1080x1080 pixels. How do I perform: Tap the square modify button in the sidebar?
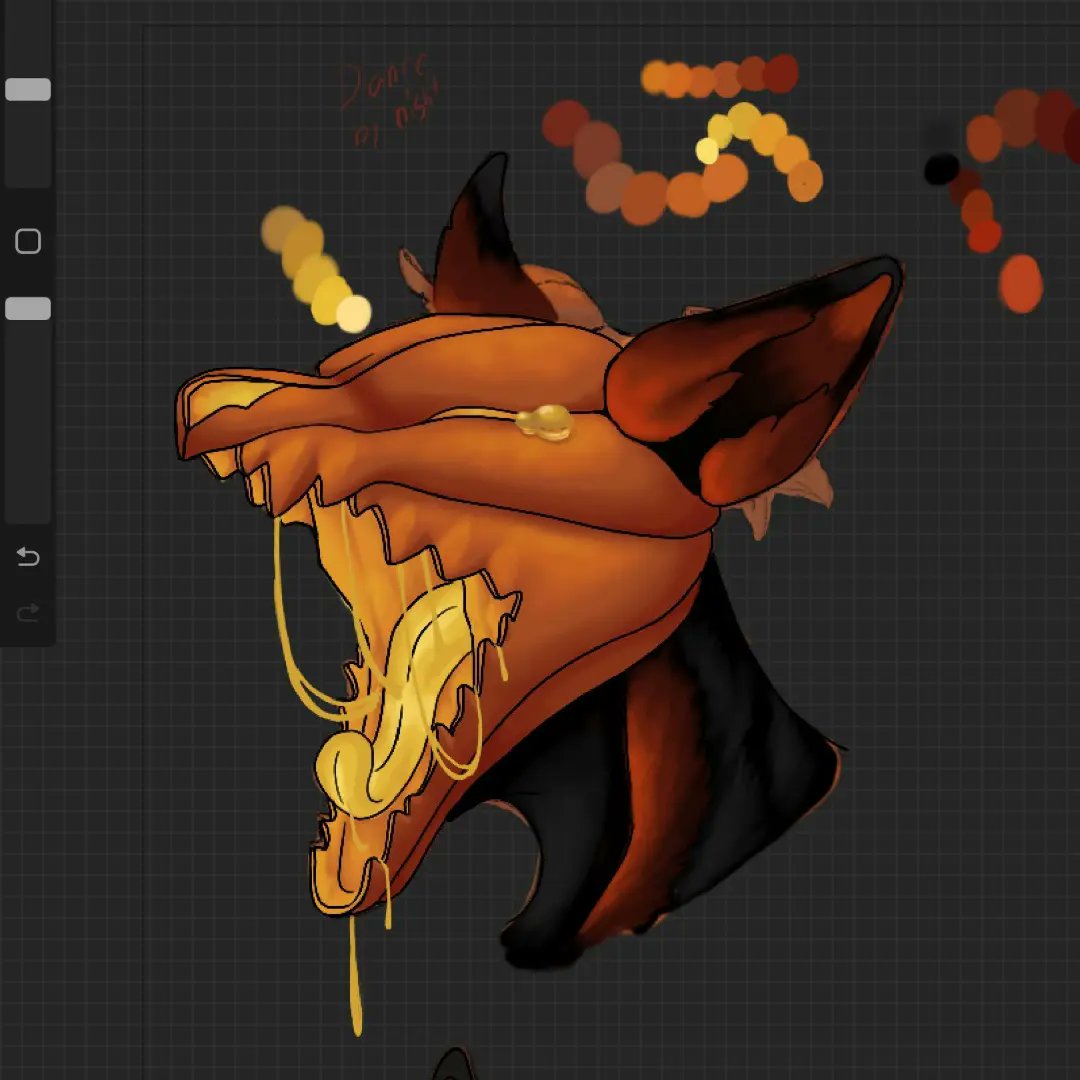(28, 241)
